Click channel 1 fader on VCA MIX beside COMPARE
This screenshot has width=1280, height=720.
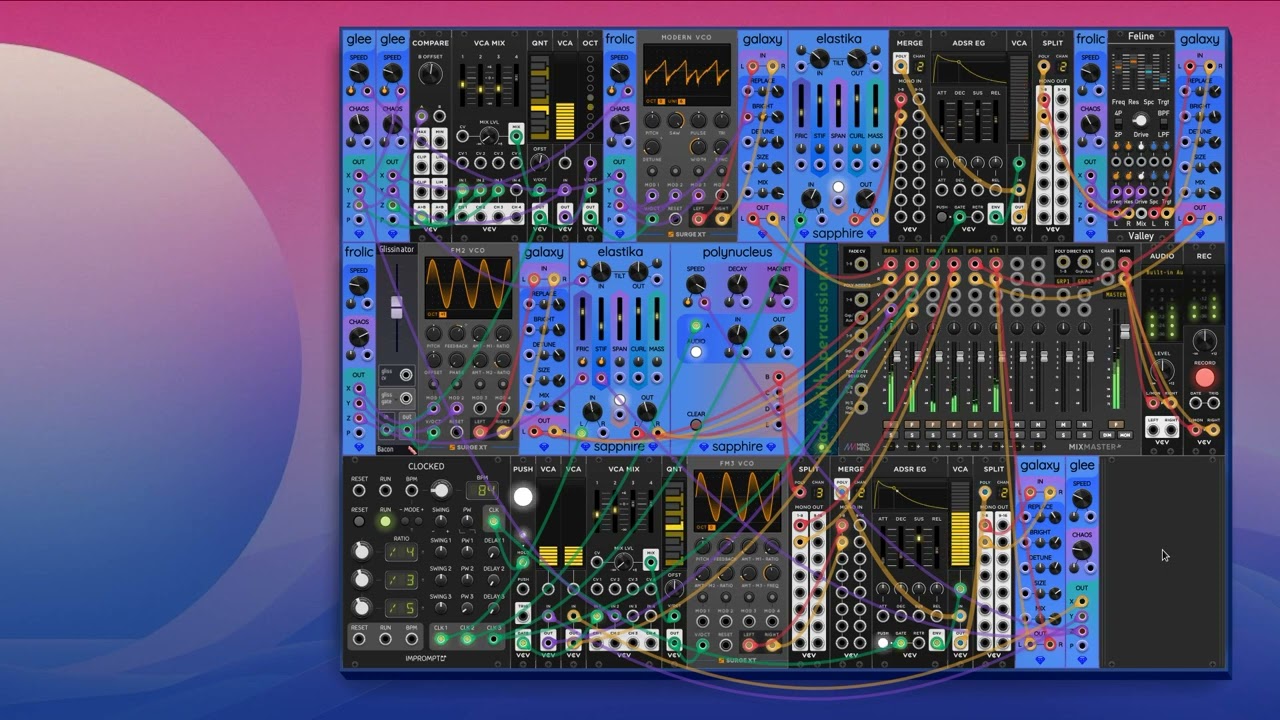click(462, 85)
